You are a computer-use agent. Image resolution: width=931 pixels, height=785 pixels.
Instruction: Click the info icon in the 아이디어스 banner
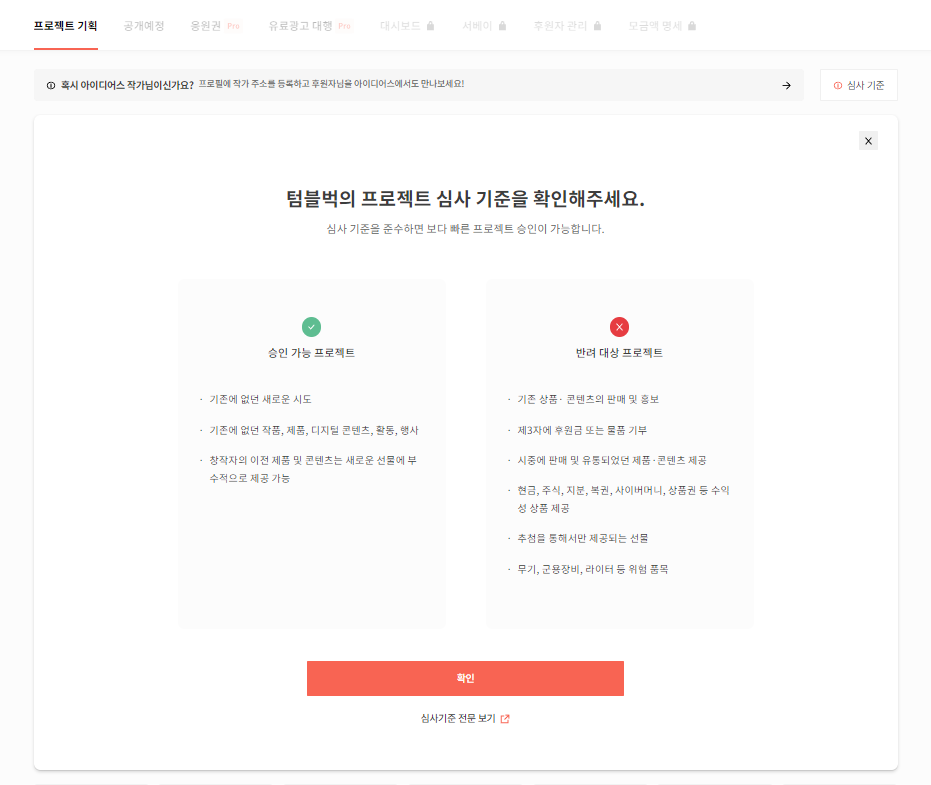pos(51,86)
